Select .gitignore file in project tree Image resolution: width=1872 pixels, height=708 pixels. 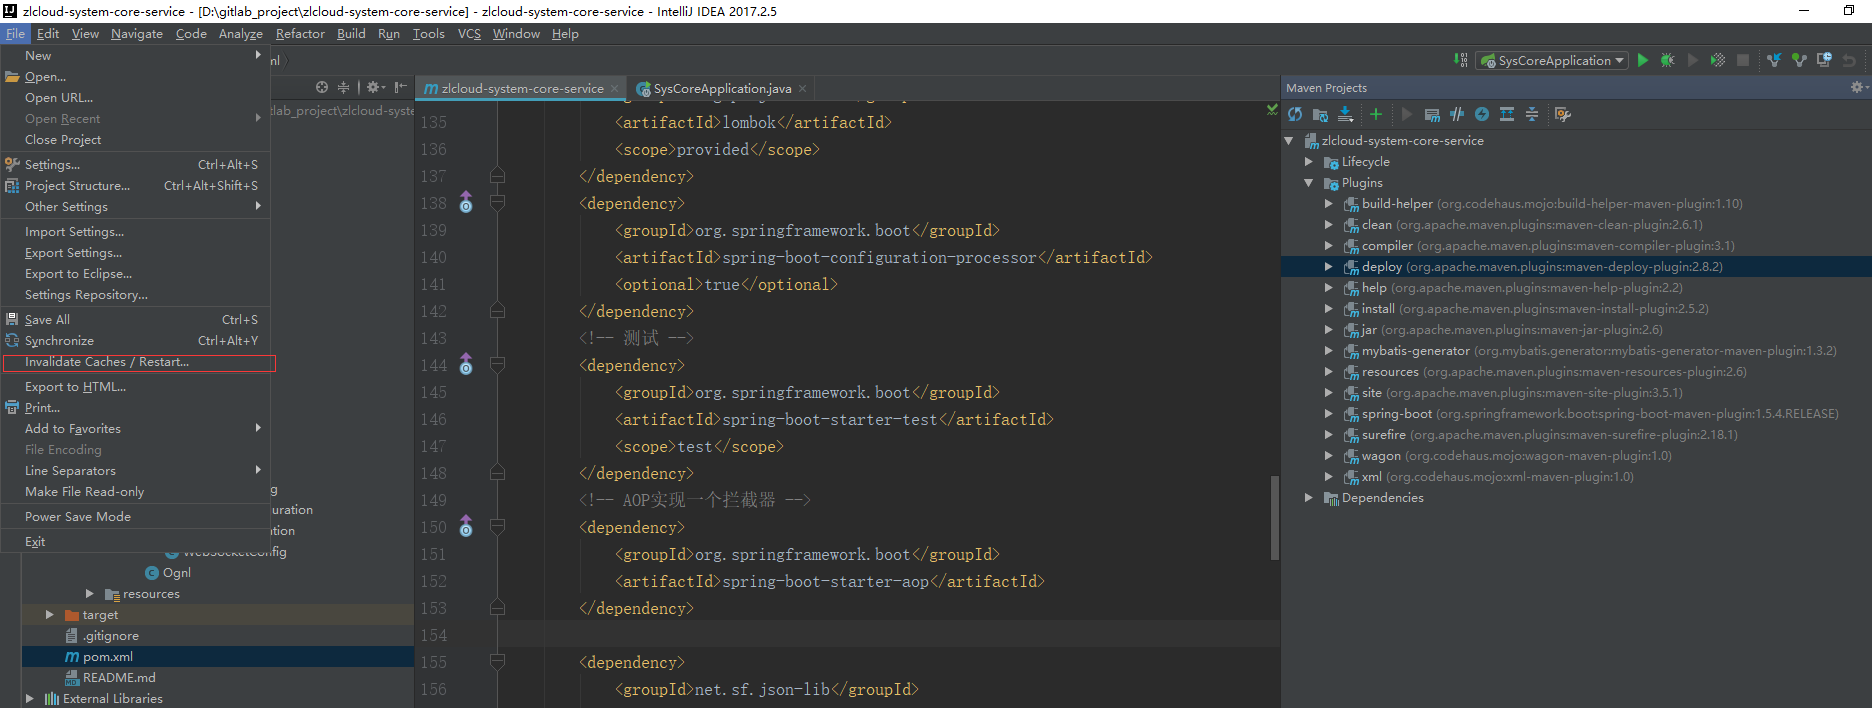tap(218, 636)
